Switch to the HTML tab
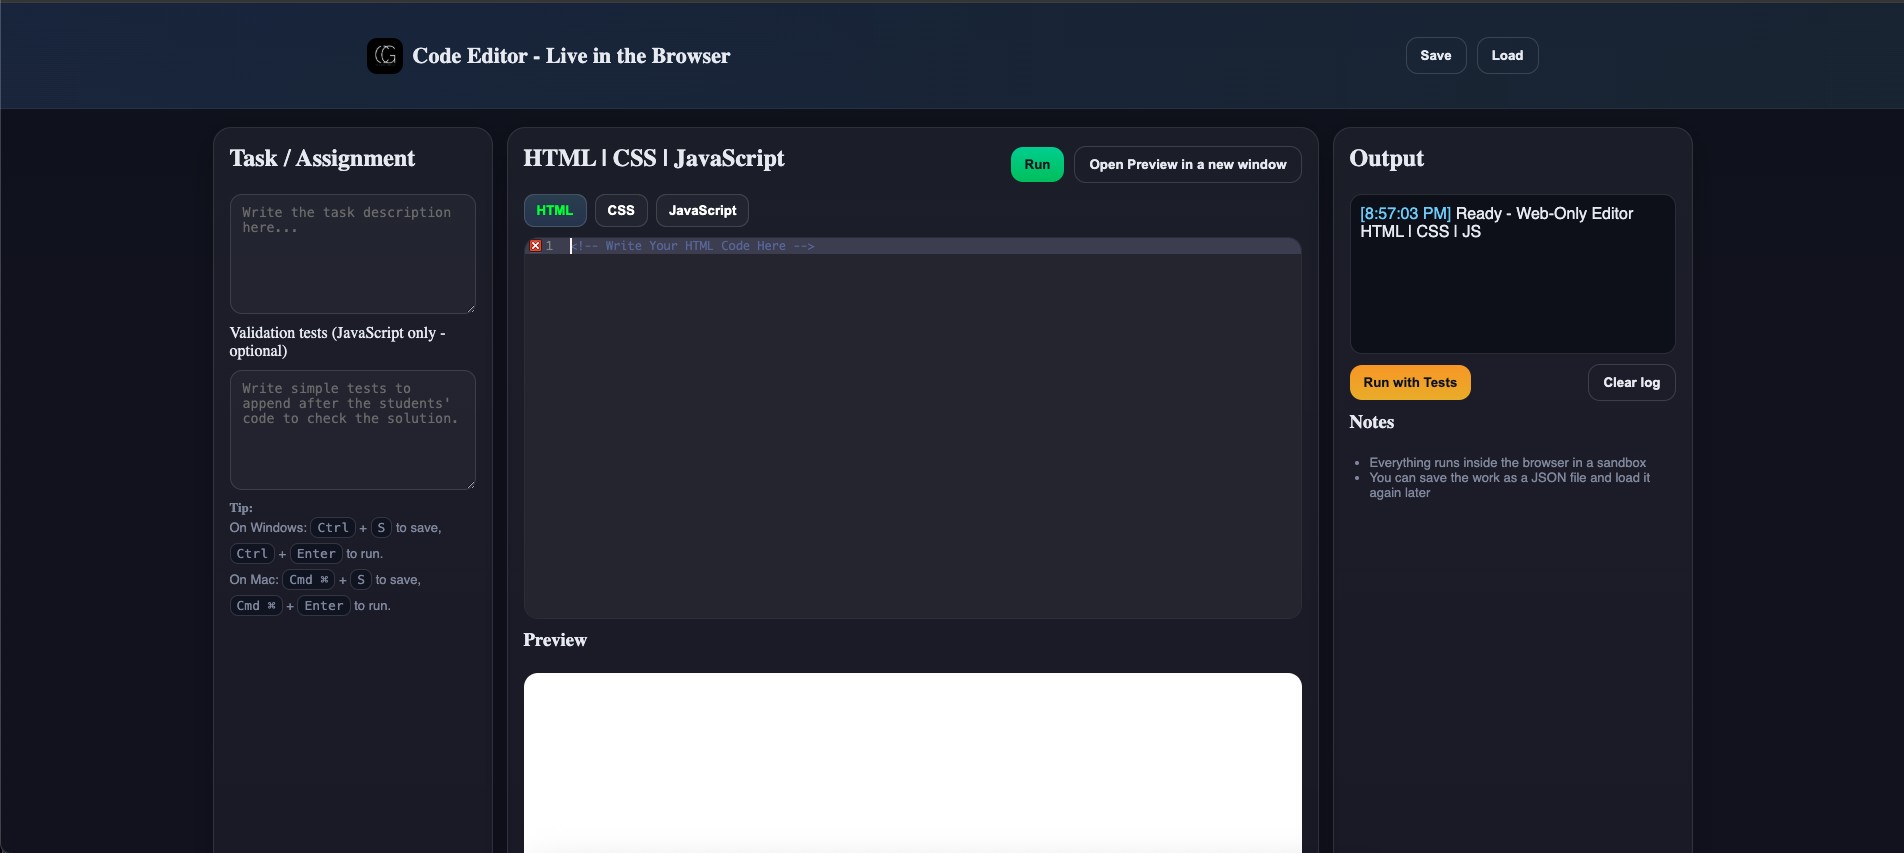The image size is (1904, 853). click(554, 211)
